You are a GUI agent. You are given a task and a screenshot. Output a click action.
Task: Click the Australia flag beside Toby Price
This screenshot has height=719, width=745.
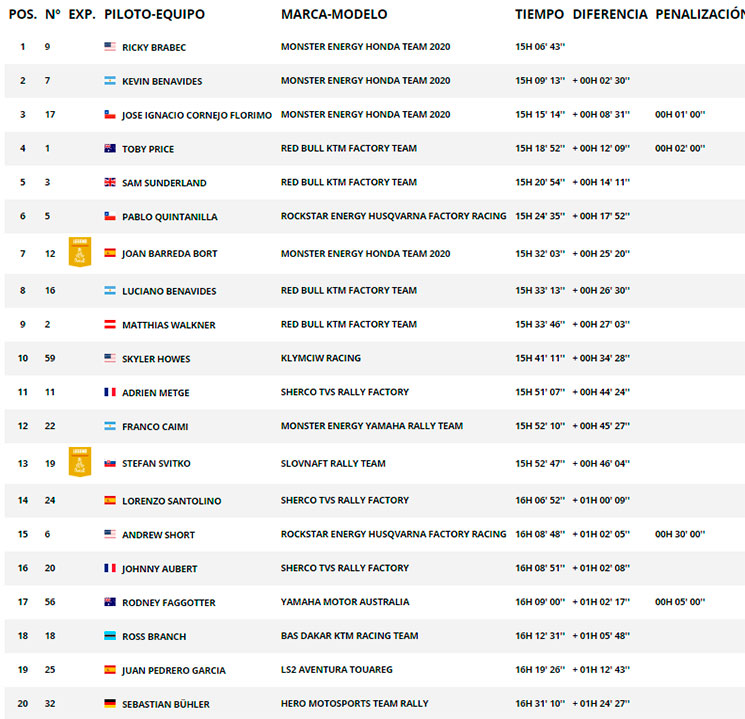point(110,148)
